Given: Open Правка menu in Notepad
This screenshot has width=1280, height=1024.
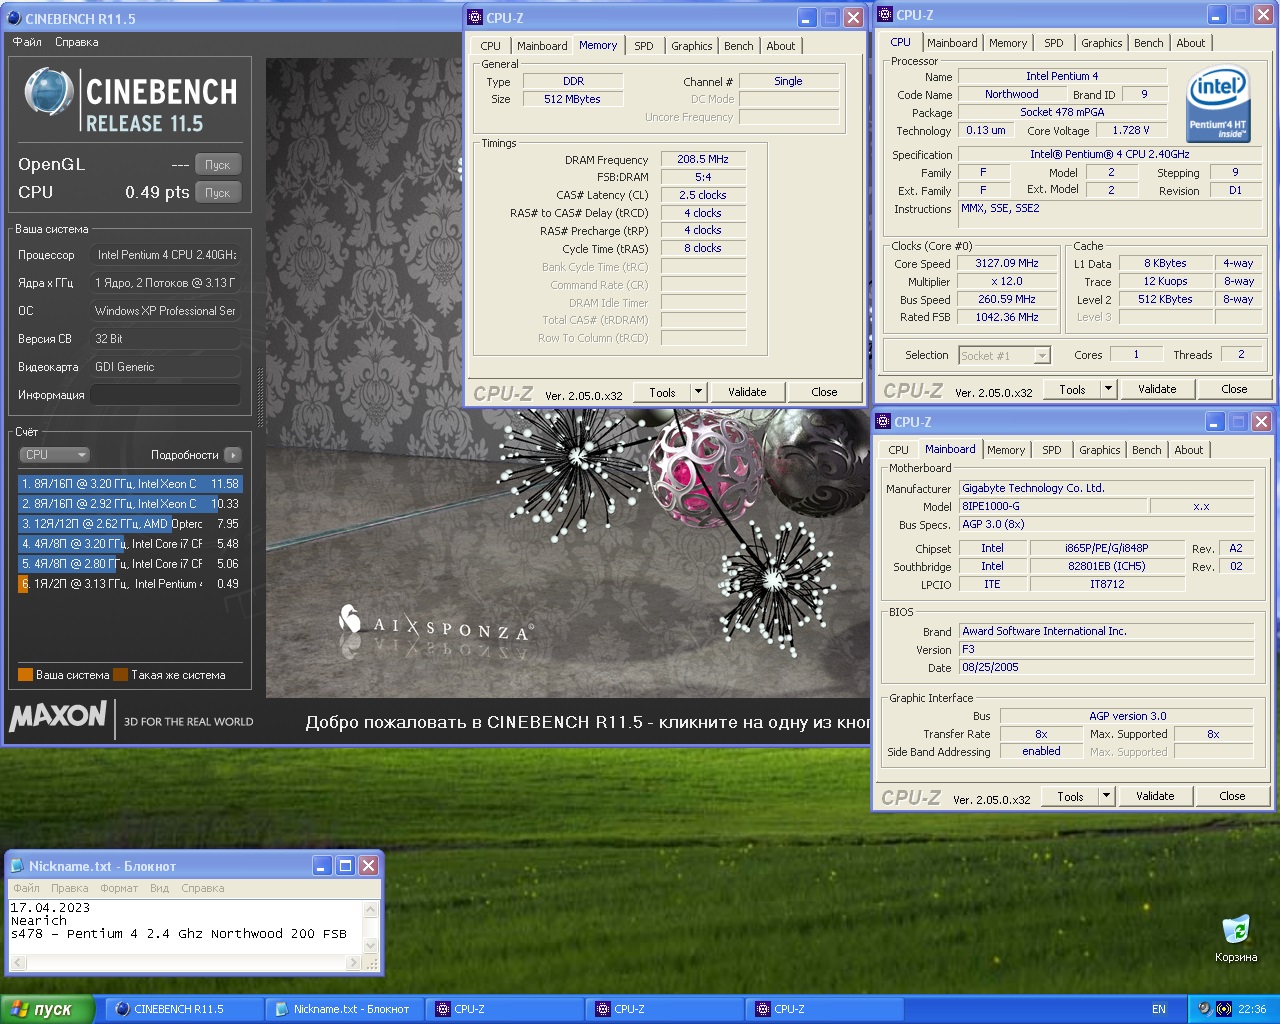Looking at the screenshot, I should [x=70, y=888].
